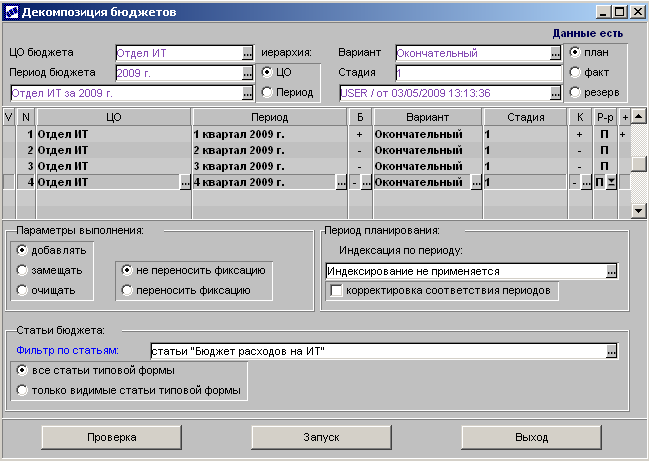Viewport: 649px width, 461px height.
Task: Click the Декомпозиция бюджетов title bar app icon
Action: [x=12, y=12]
